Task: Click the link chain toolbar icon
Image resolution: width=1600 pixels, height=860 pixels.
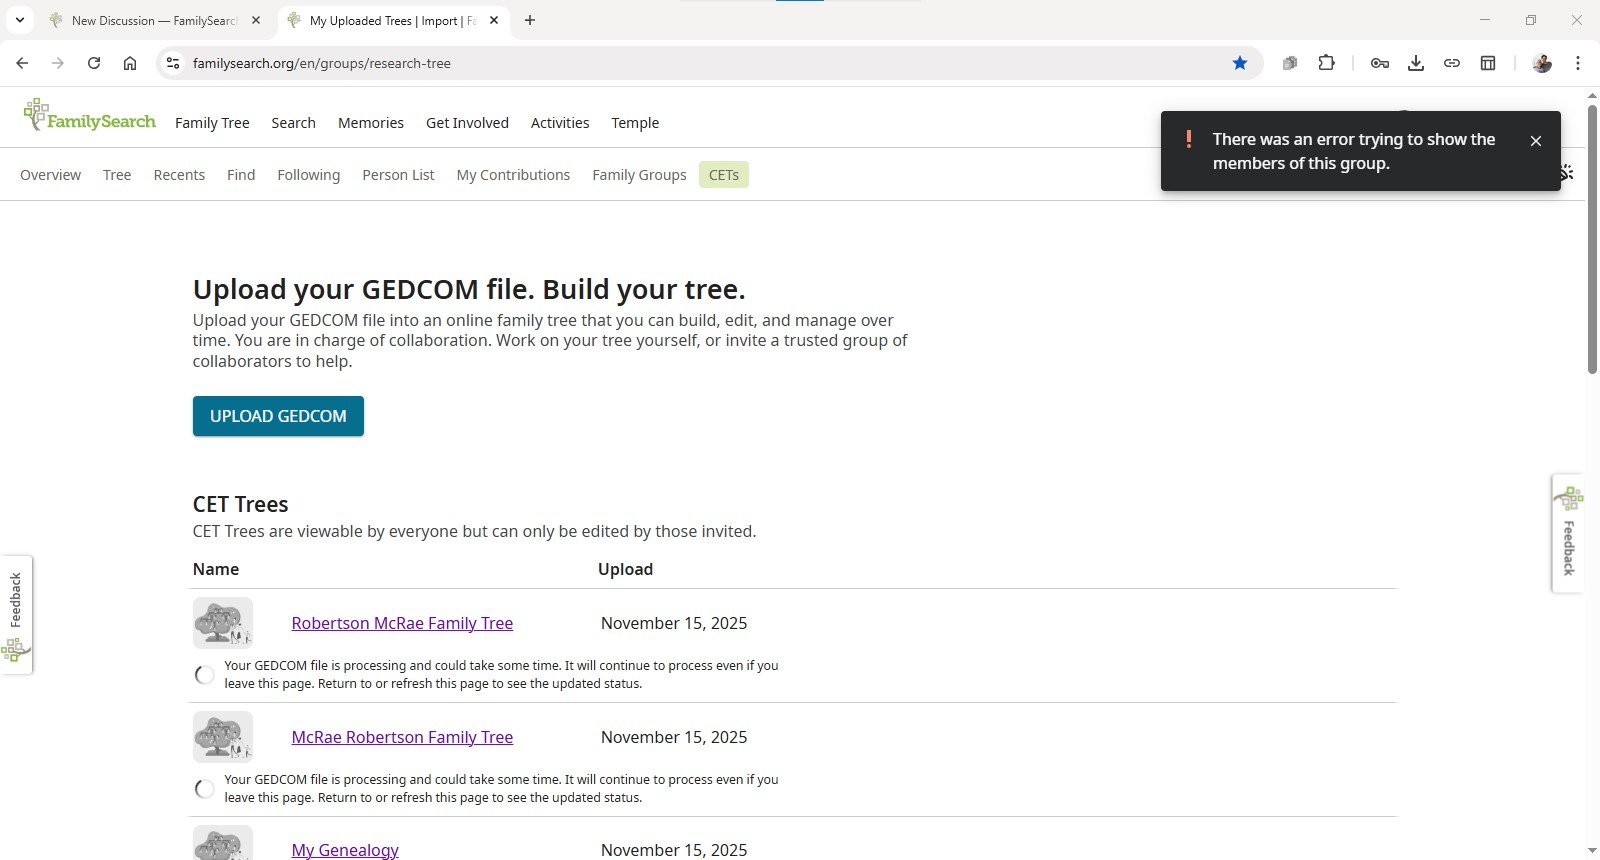Action: pos(1452,63)
